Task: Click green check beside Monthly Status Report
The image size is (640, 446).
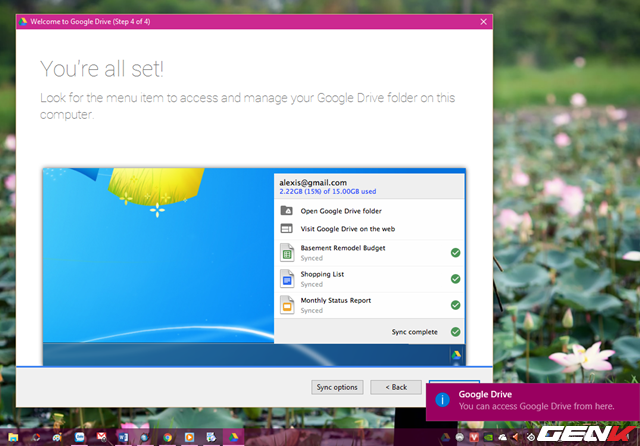Action: [x=455, y=305]
